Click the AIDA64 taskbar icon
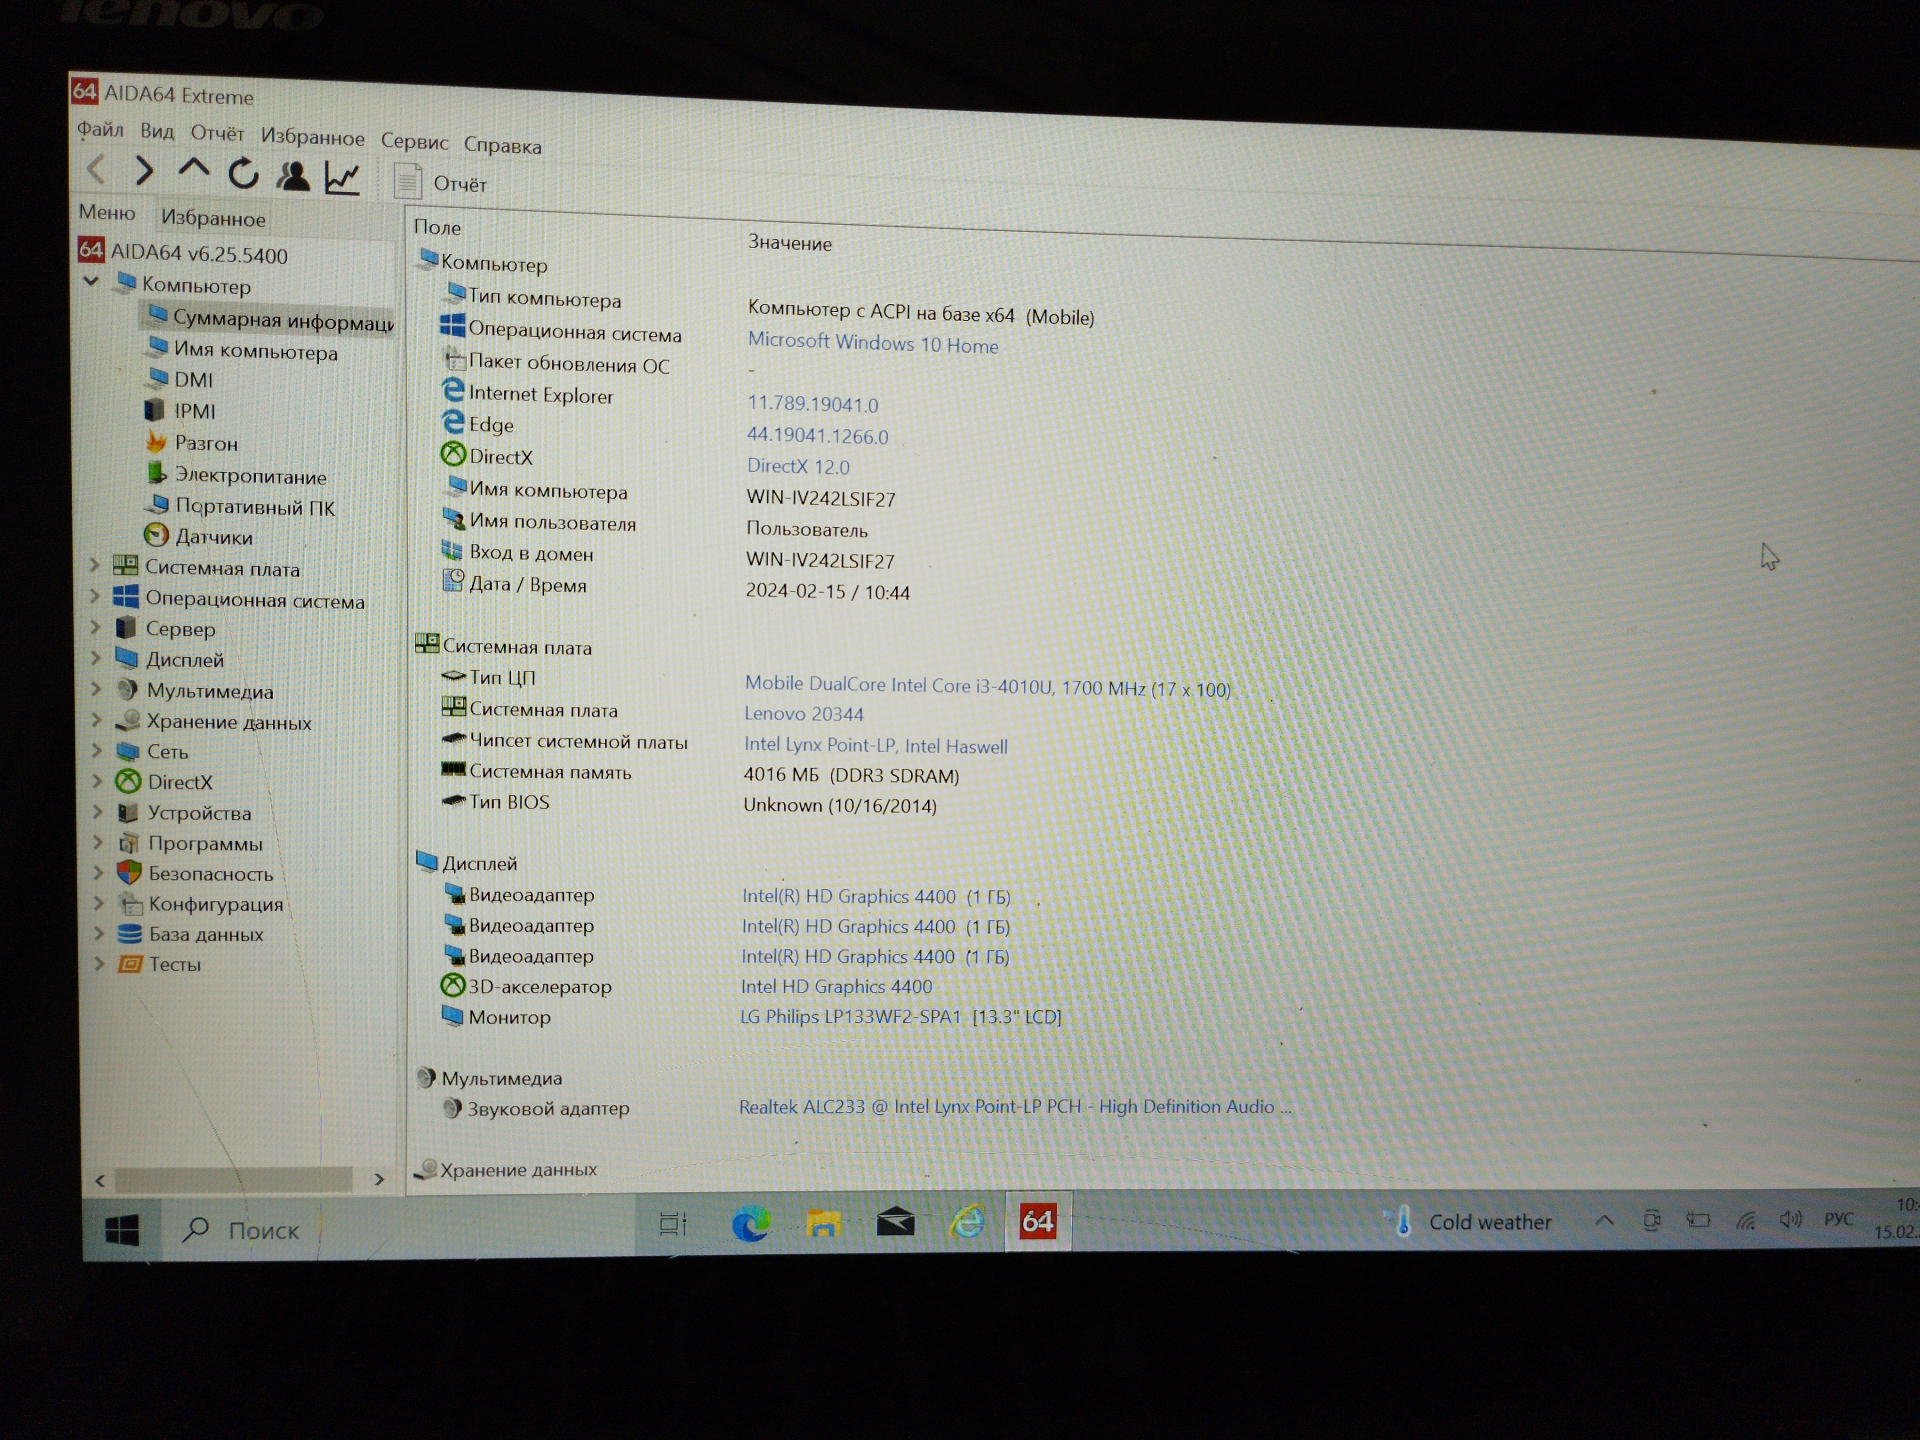 pos(1038,1220)
